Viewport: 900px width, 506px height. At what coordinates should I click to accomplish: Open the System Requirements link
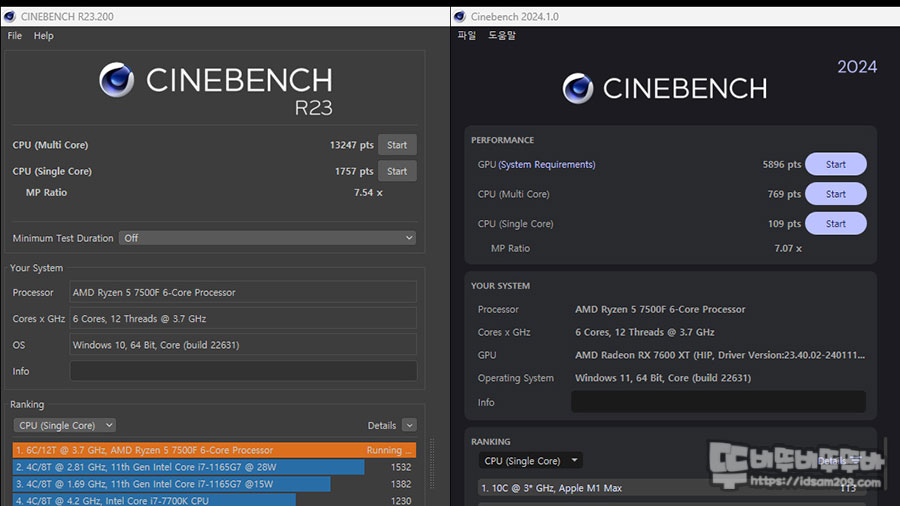[x=546, y=165]
